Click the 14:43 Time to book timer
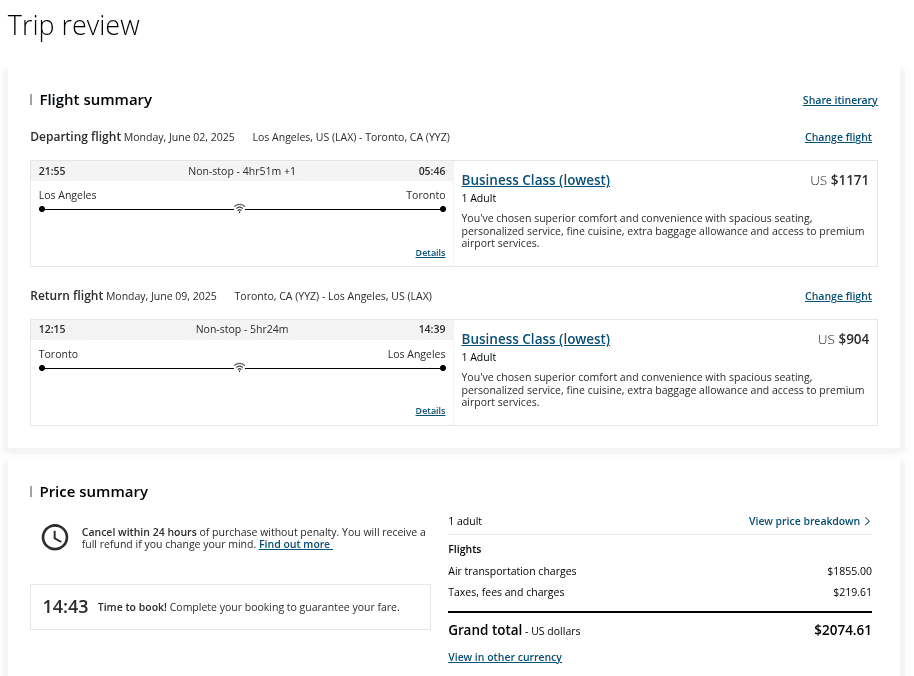The height and width of the screenshot is (676, 914). pyautogui.click(x=64, y=606)
